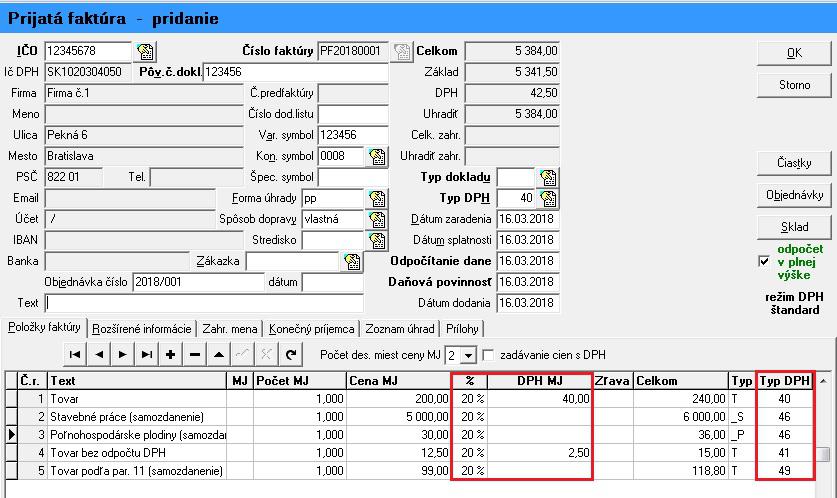Go to first invoice item record
This screenshot has width=837, height=498.
tap(75, 354)
